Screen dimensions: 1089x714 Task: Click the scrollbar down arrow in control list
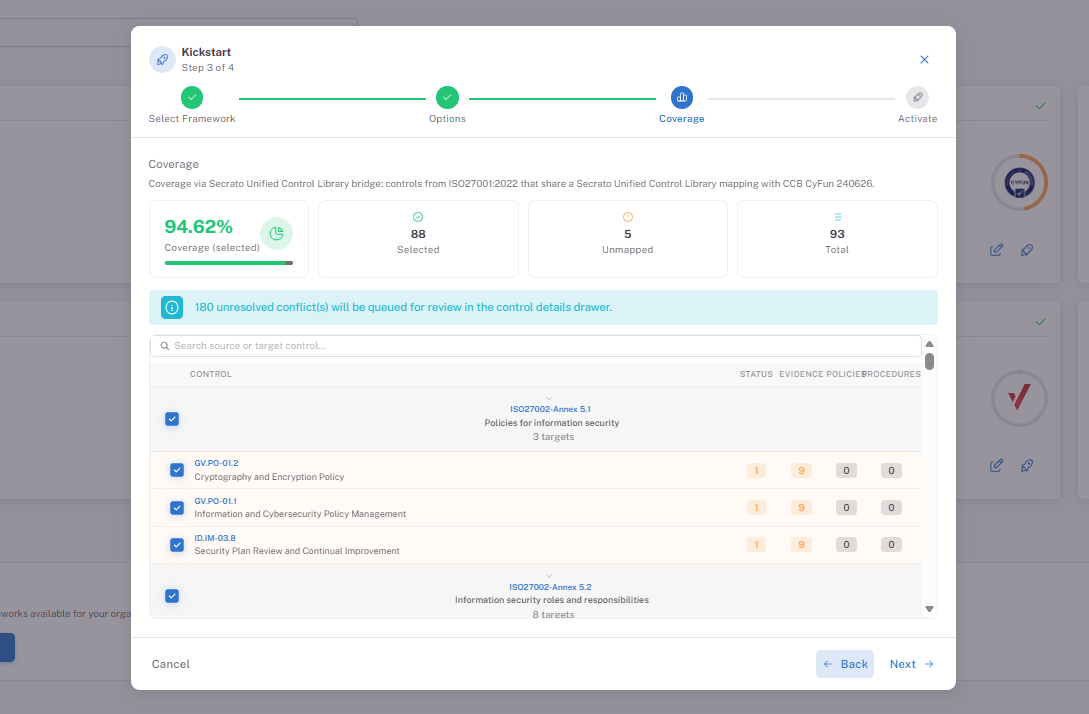click(x=929, y=609)
